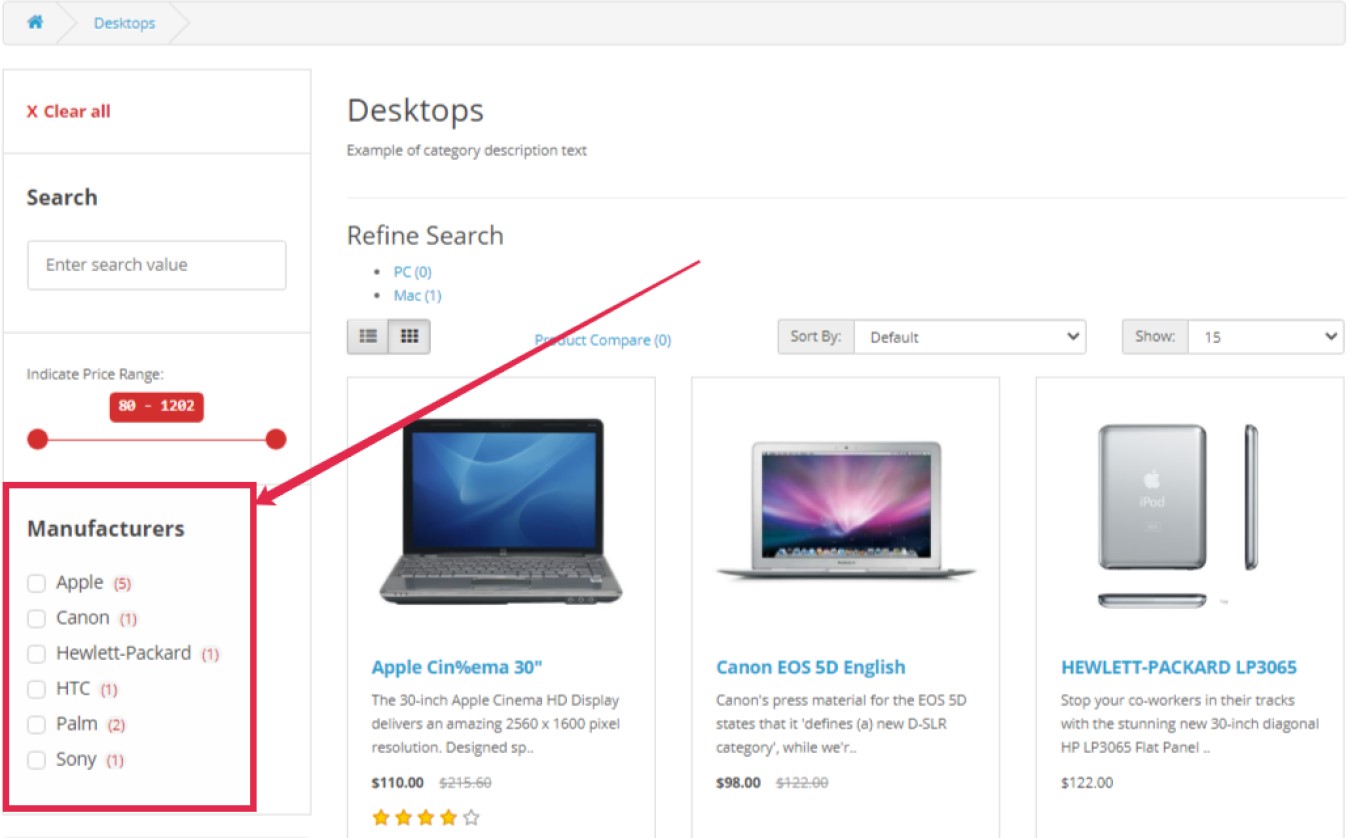1350x838 pixels.
Task: Focus the search value input field
Action: click(156, 265)
